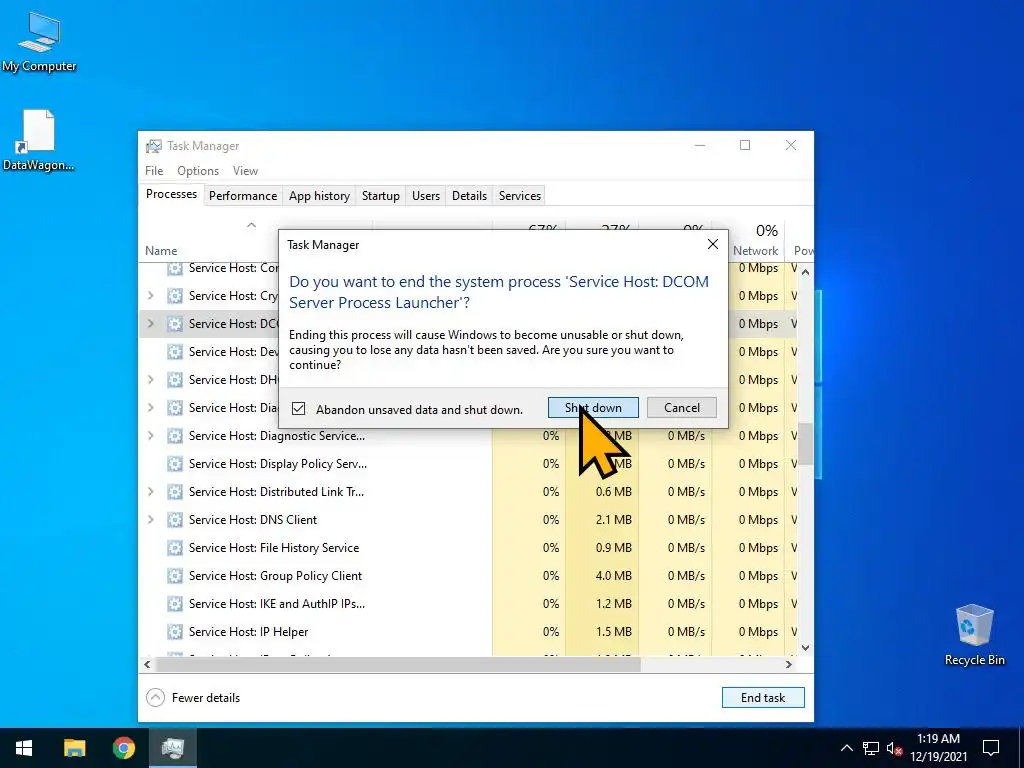
Task: Open the DataWagon desktop shortcut
Action: coord(39,140)
